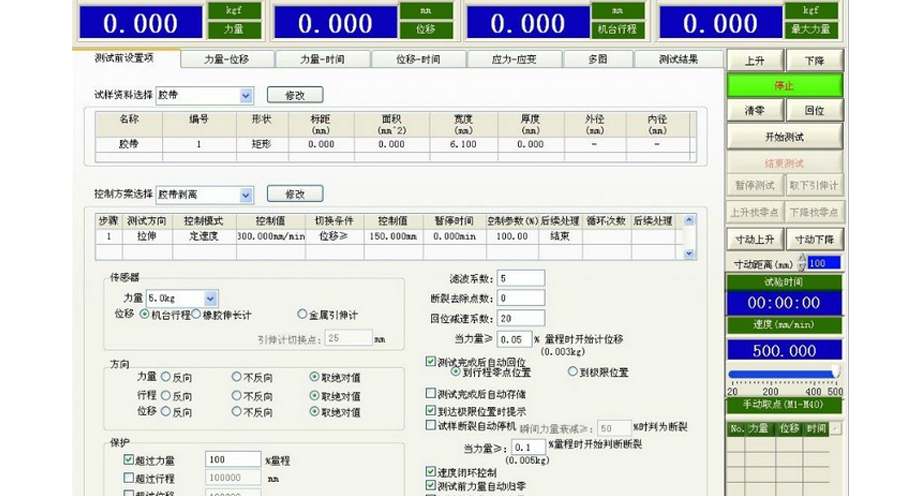Click 修改 next to 试样资料选择
The image size is (920, 496).
pos(294,95)
